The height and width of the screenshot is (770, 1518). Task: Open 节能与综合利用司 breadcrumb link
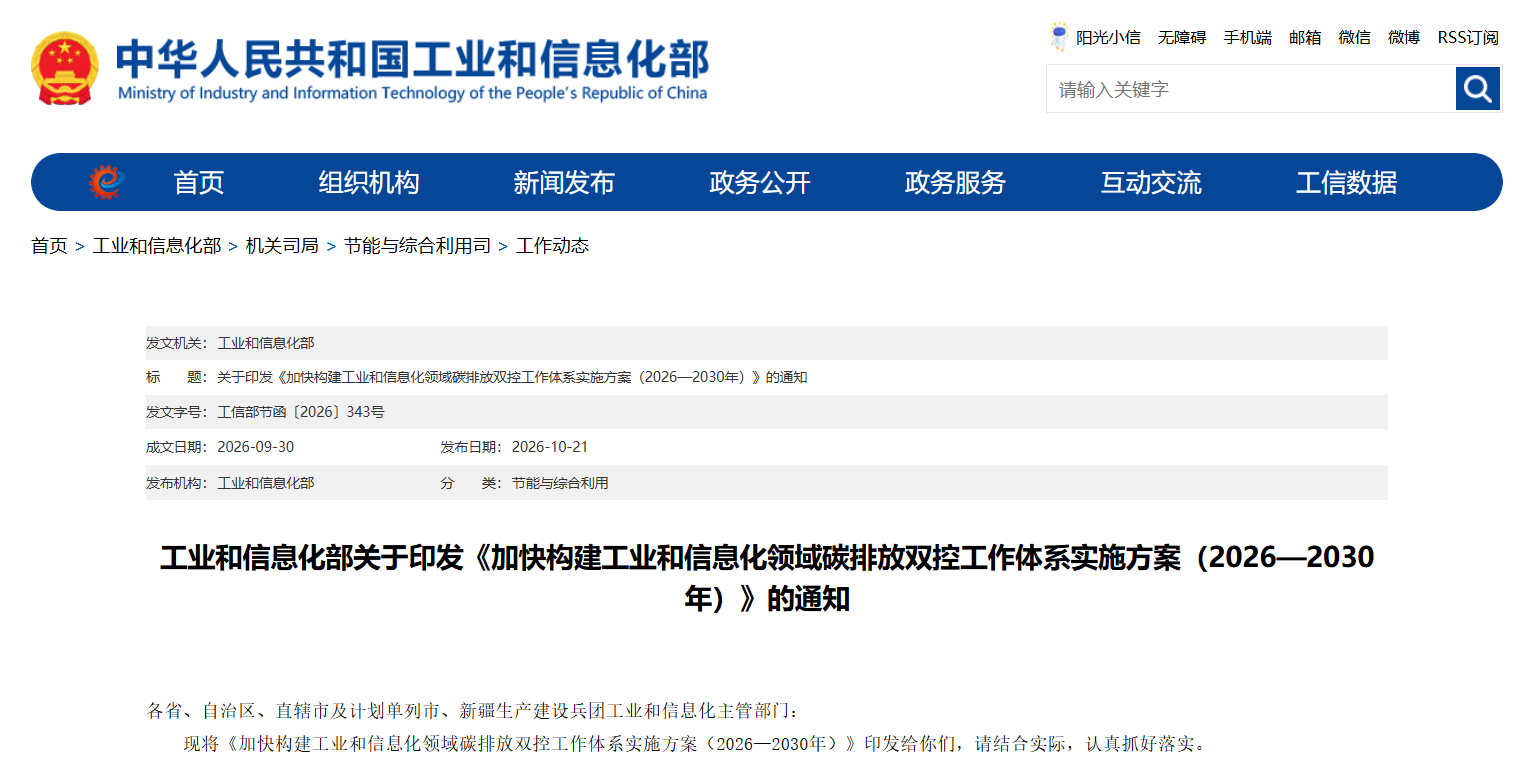(418, 246)
